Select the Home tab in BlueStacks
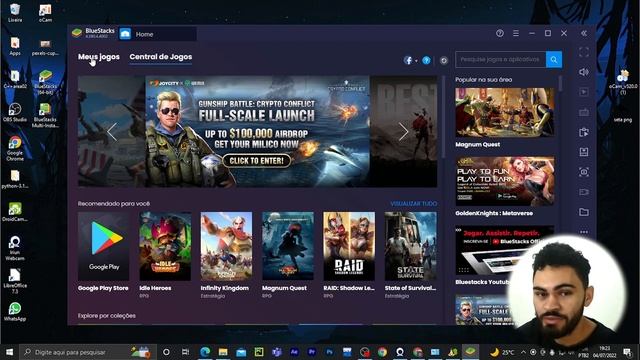Image resolution: width=640 pixels, height=360 pixels. click(x=158, y=34)
